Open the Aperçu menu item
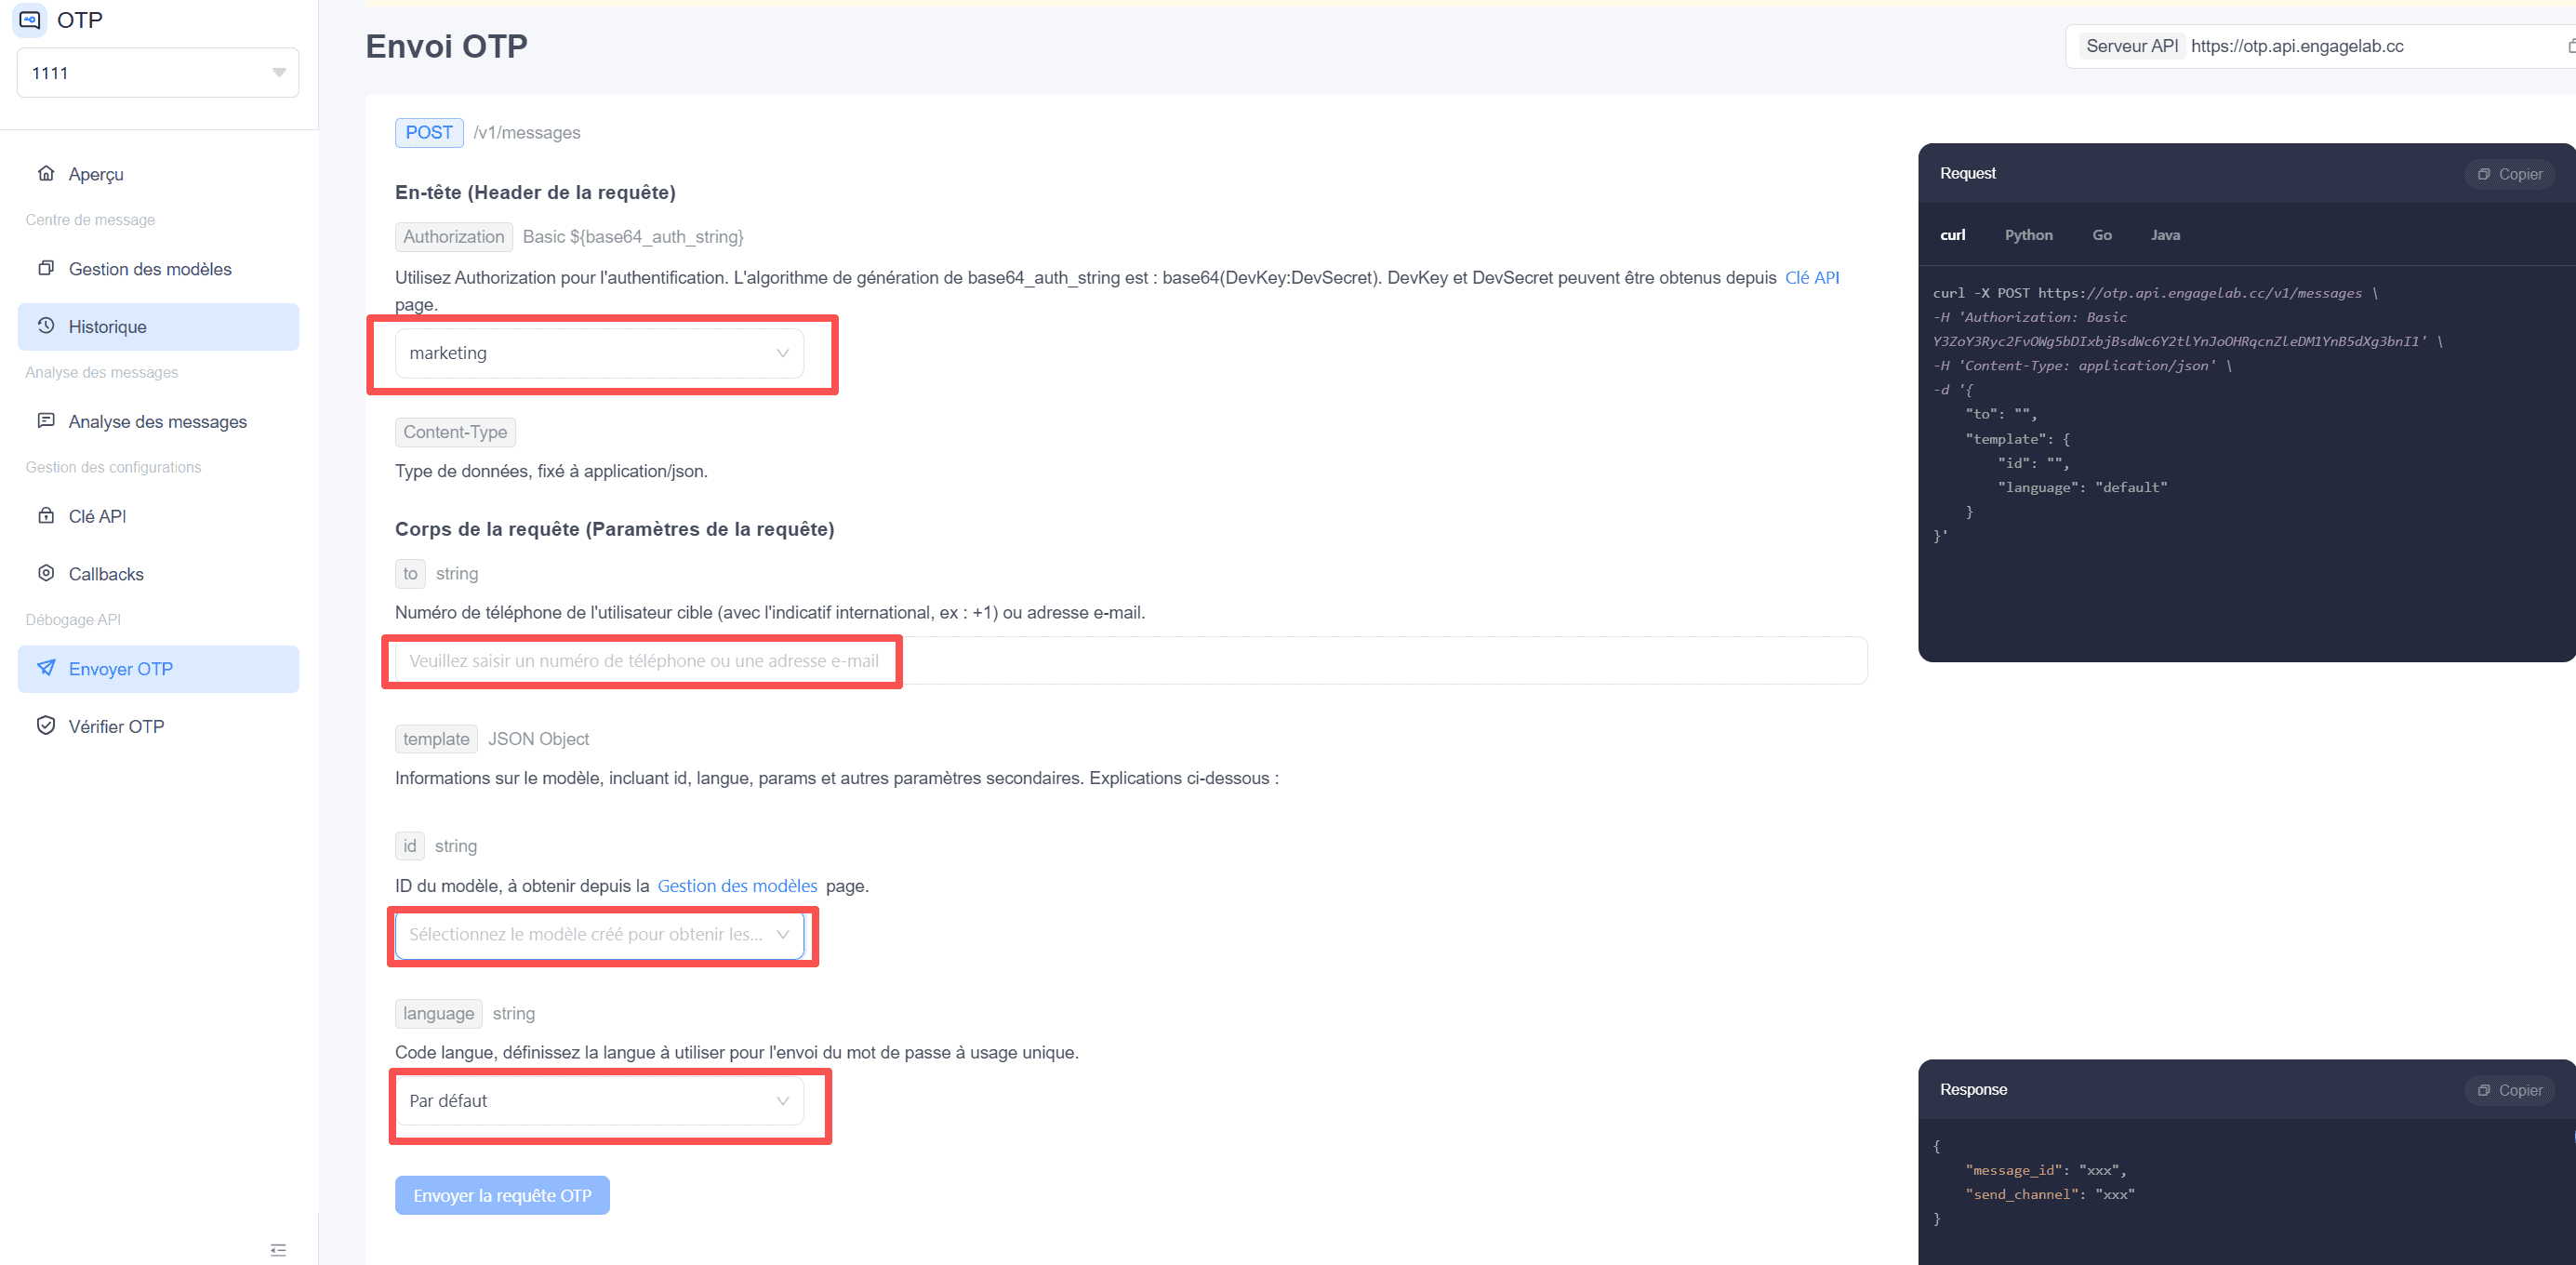 click(x=158, y=174)
